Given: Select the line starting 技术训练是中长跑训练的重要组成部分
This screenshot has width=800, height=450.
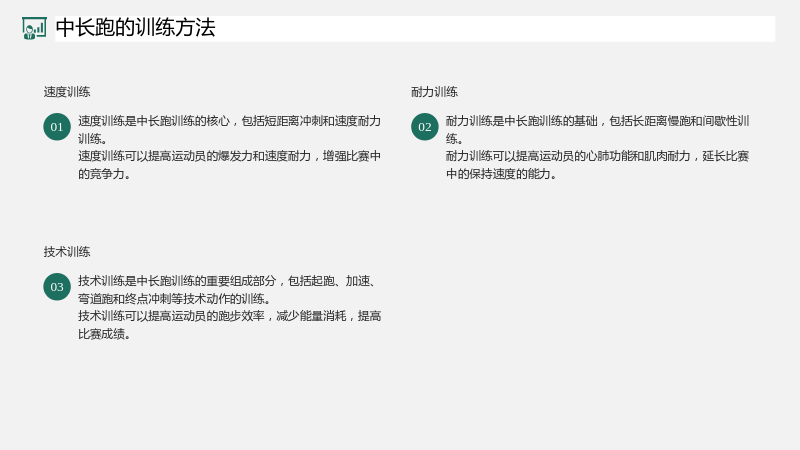Looking at the screenshot, I should click(x=227, y=281).
